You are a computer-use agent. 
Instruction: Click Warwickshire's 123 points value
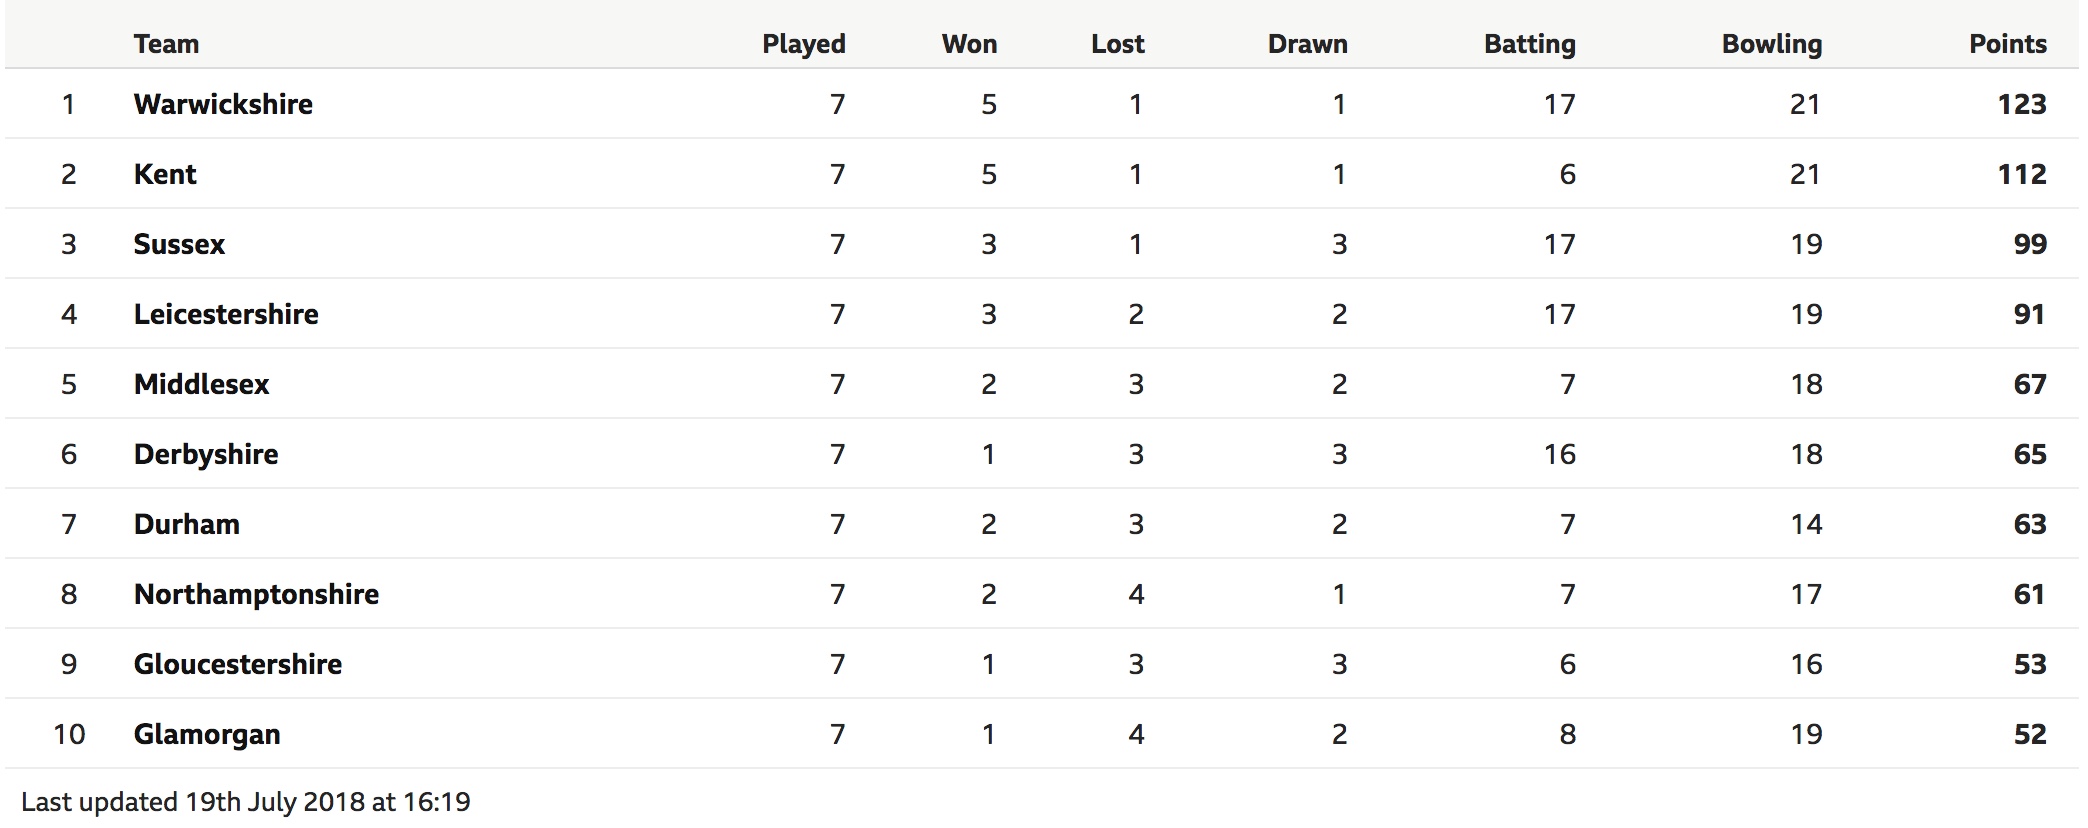[x=2022, y=104]
